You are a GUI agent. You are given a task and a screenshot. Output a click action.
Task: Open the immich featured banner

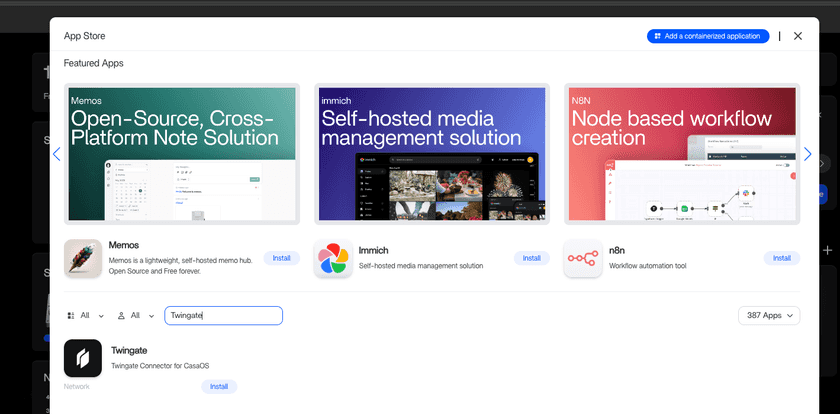(x=432, y=154)
